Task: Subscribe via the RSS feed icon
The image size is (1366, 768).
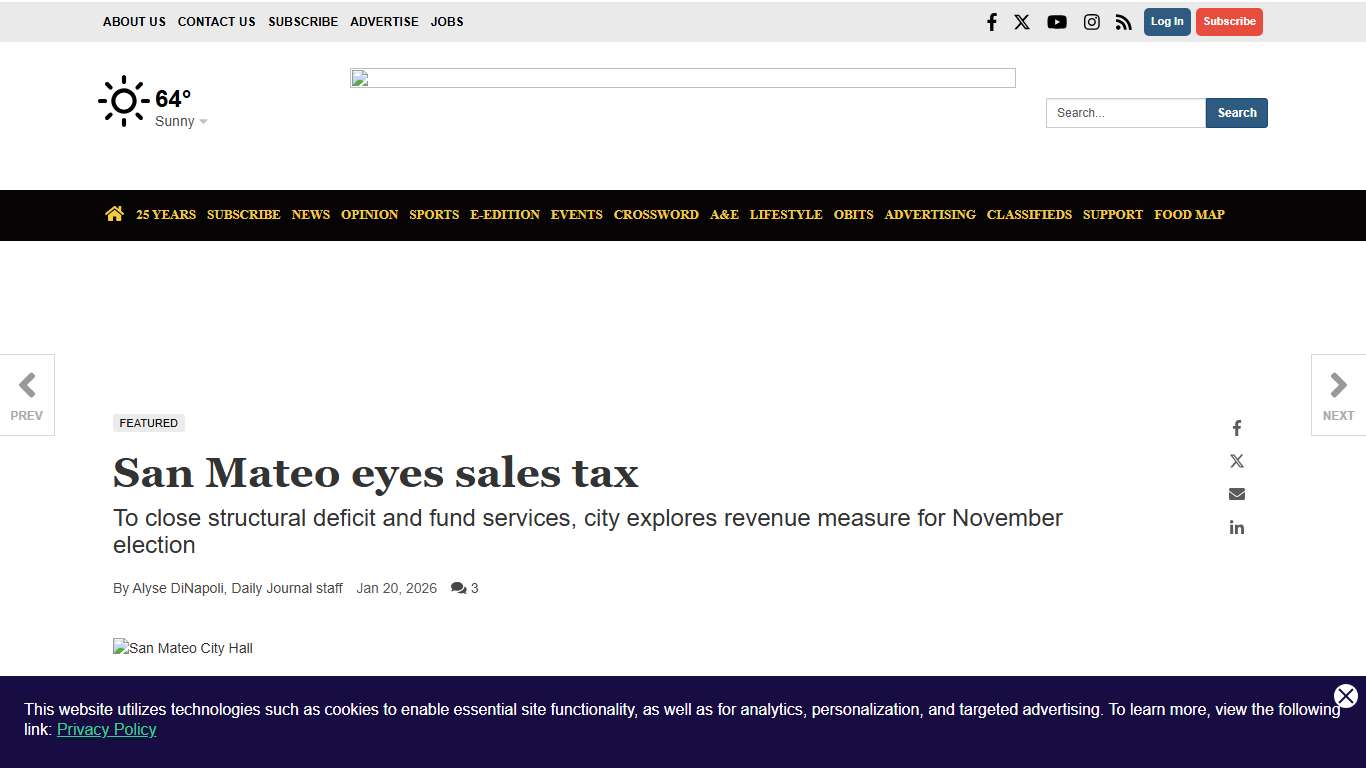Action: pos(1123,21)
